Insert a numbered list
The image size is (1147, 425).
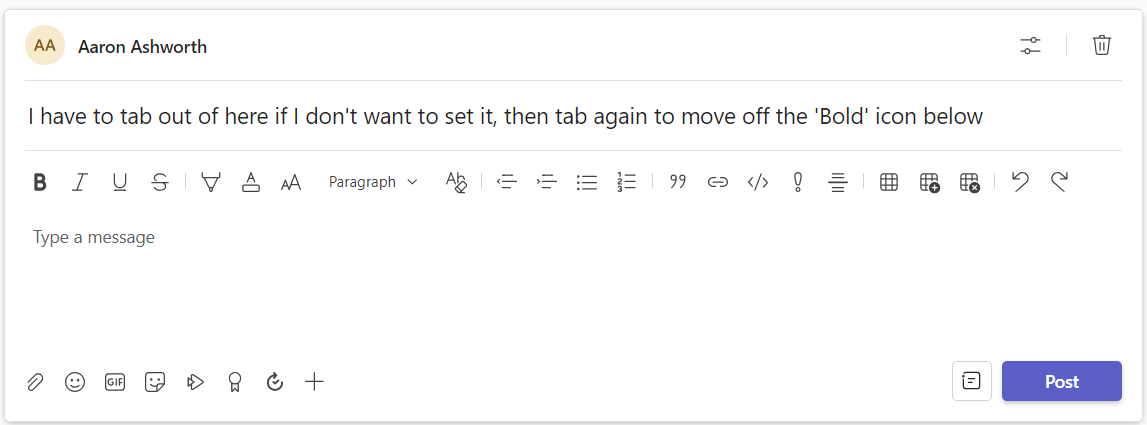coord(627,182)
